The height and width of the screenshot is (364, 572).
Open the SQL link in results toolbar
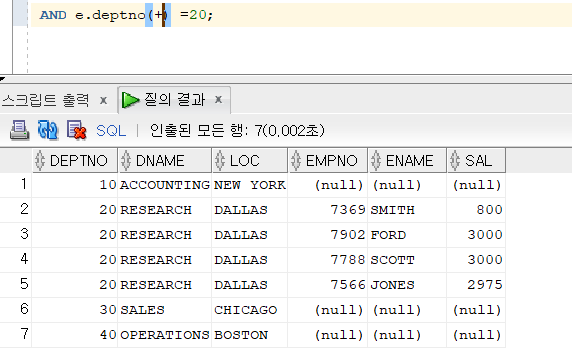(111, 131)
